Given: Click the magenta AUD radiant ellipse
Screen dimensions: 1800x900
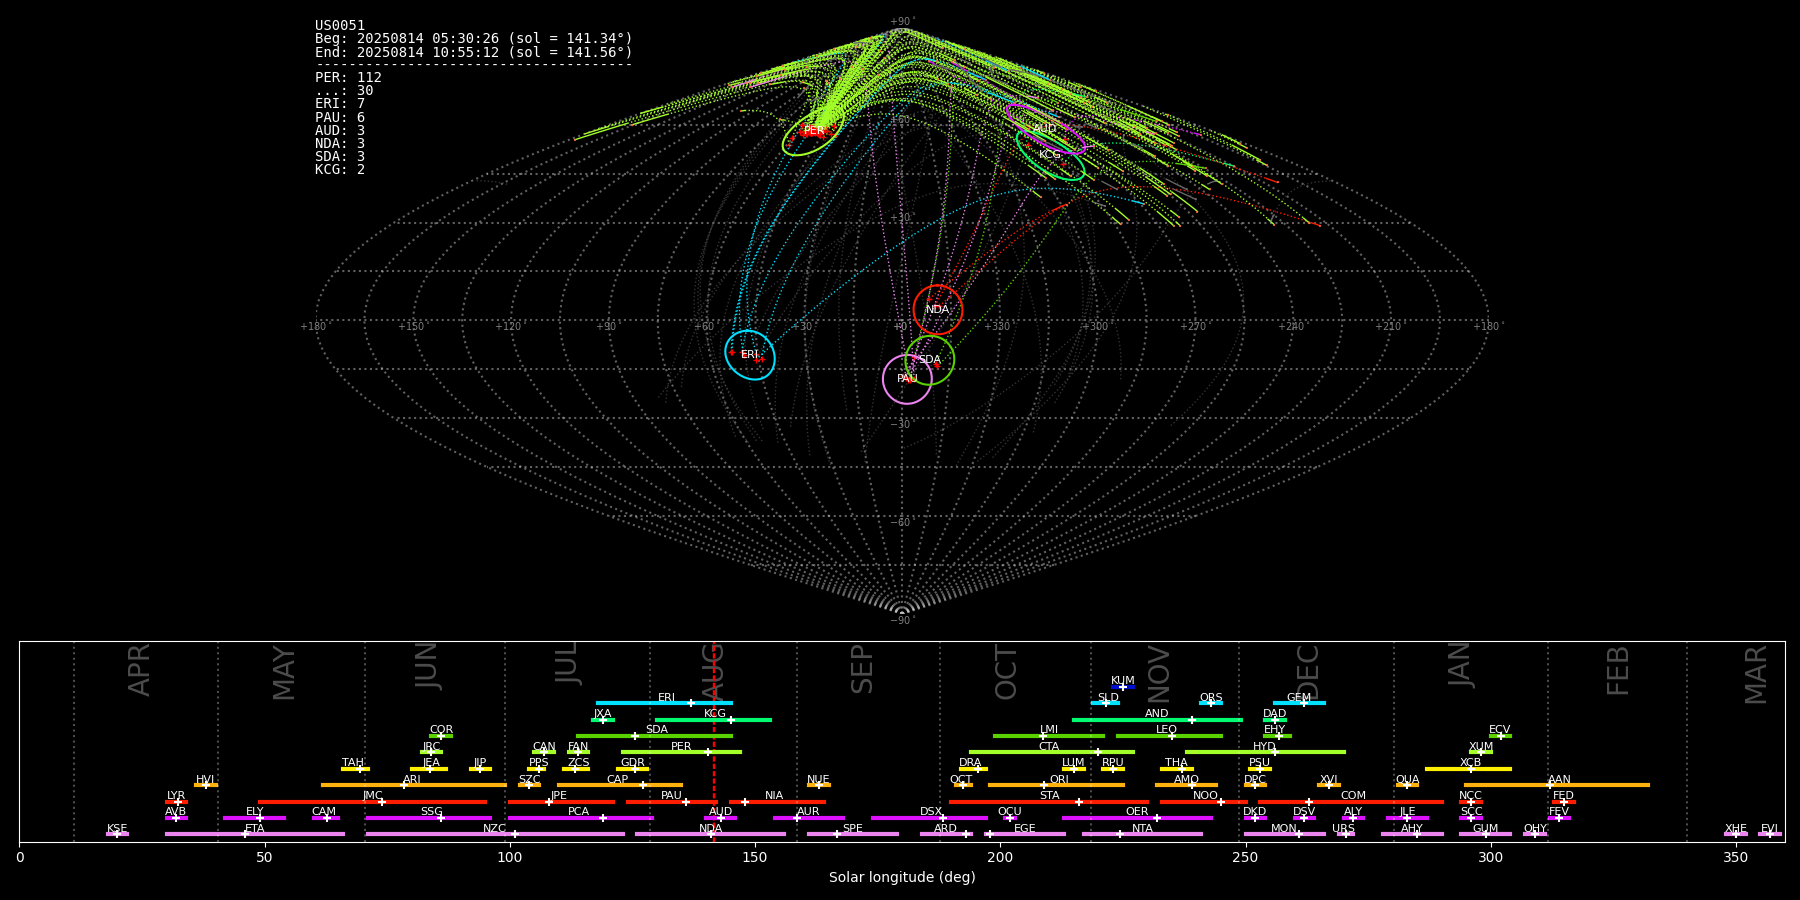Looking at the screenshot, I should 1045,128.
